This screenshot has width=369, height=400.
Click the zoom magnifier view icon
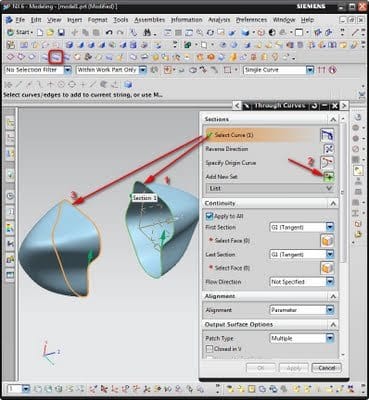click(x=199, y=32)
